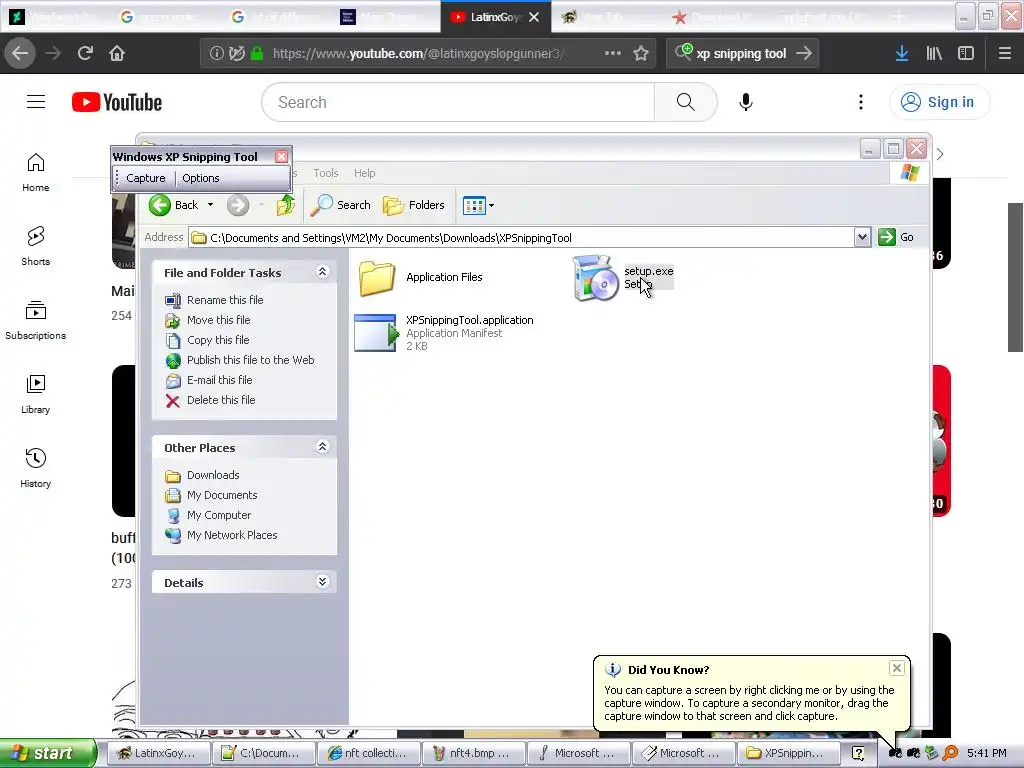Open My Computer in Other Places

tap(219, 515)
